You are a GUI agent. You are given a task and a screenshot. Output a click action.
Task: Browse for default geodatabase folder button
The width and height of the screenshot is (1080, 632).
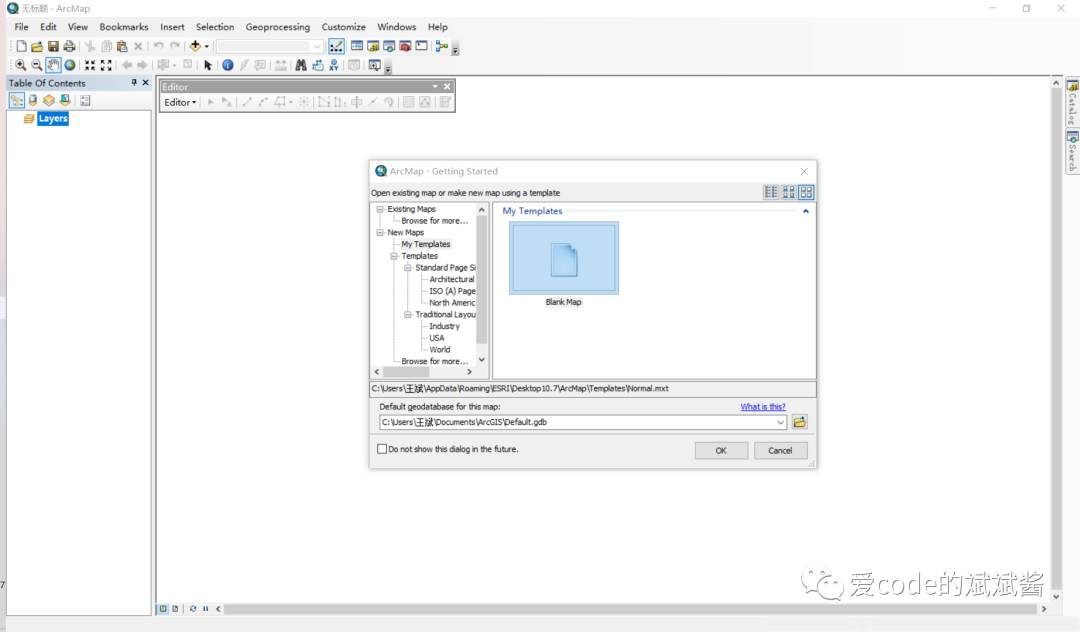[x=800, y=422]
